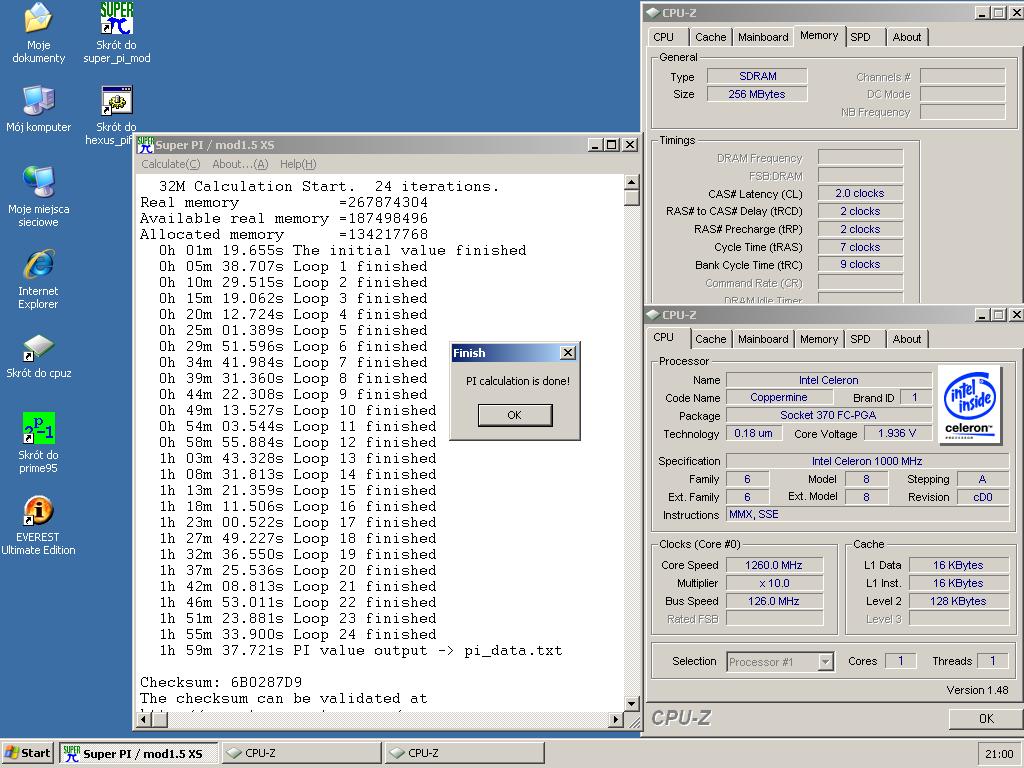The width and height of the screenshot is (1024, 768).
Task: Click the Intel Inside Celeron logo
Action: [970, 406]
